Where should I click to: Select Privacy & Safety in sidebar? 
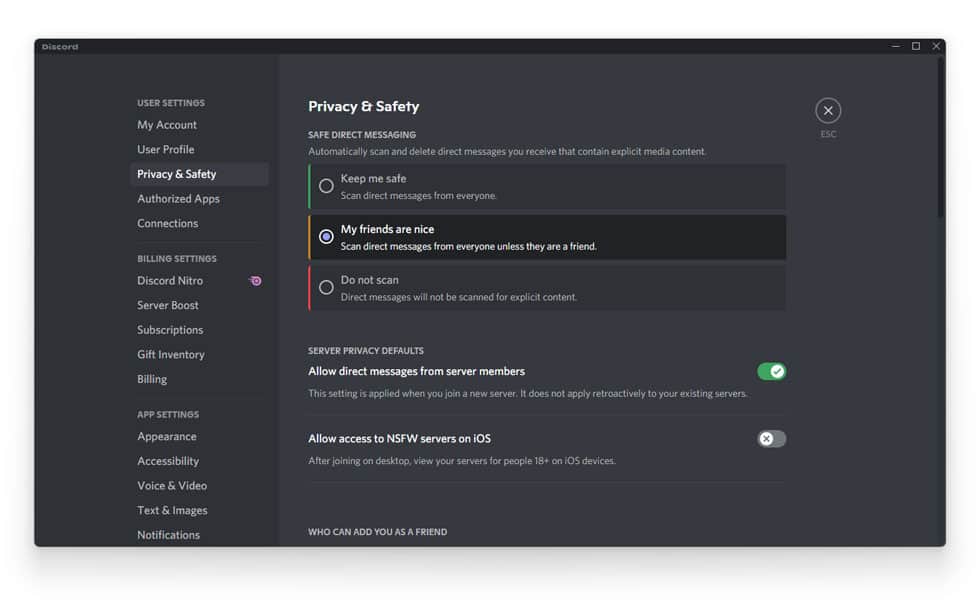pyautogui.click(x=199, y=174)
